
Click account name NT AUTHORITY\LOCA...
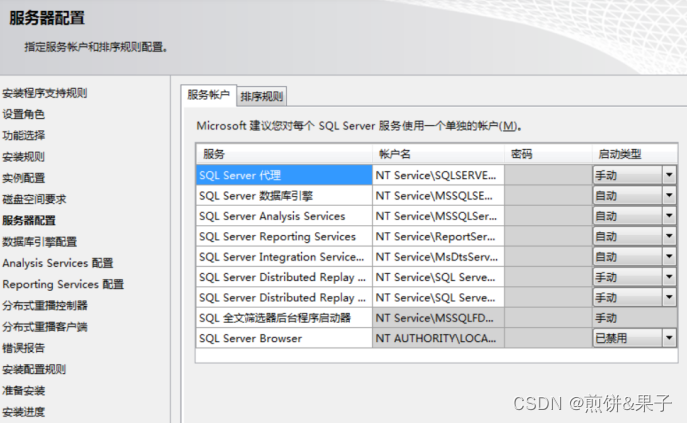(x=438, y=338)
